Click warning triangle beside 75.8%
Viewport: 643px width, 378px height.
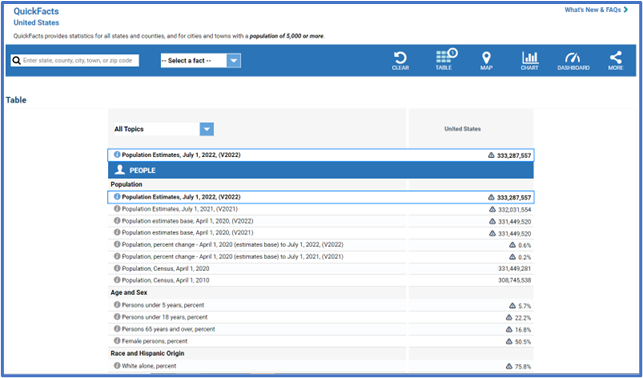[509, 366]
